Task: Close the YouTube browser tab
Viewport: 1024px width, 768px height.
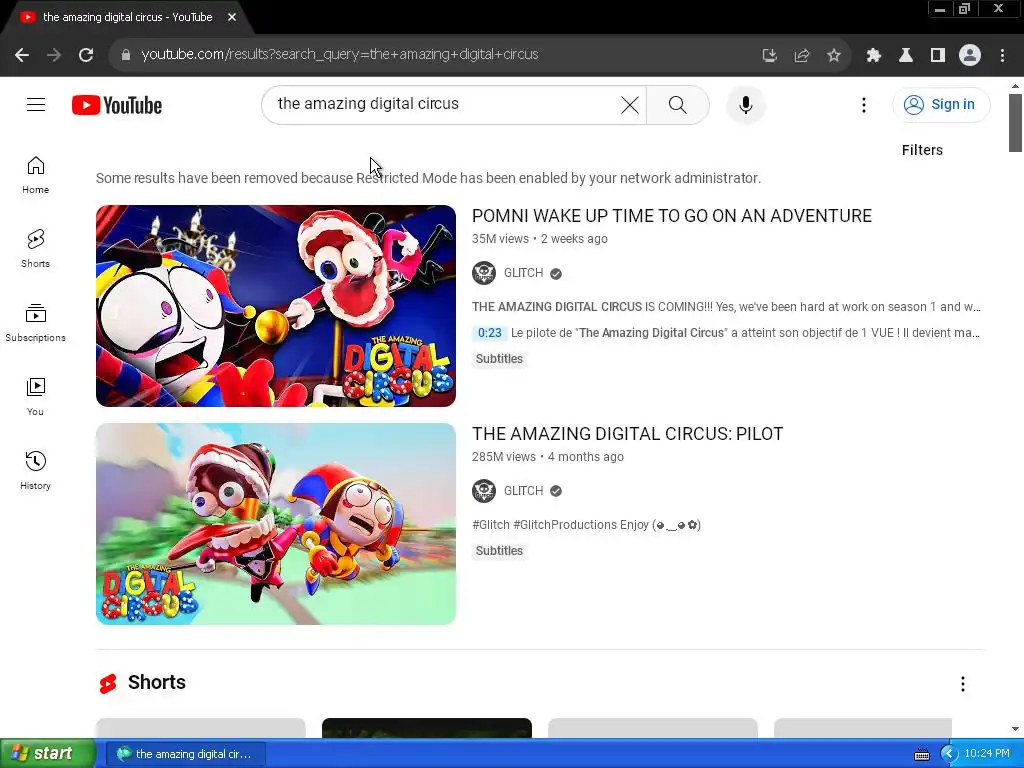Action: click(232, 18)
